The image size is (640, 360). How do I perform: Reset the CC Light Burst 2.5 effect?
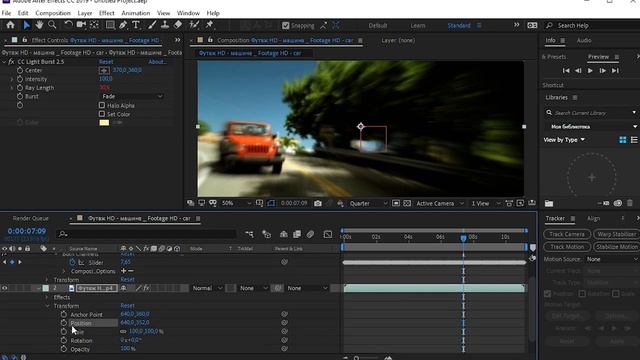click(x=106, y=62)
